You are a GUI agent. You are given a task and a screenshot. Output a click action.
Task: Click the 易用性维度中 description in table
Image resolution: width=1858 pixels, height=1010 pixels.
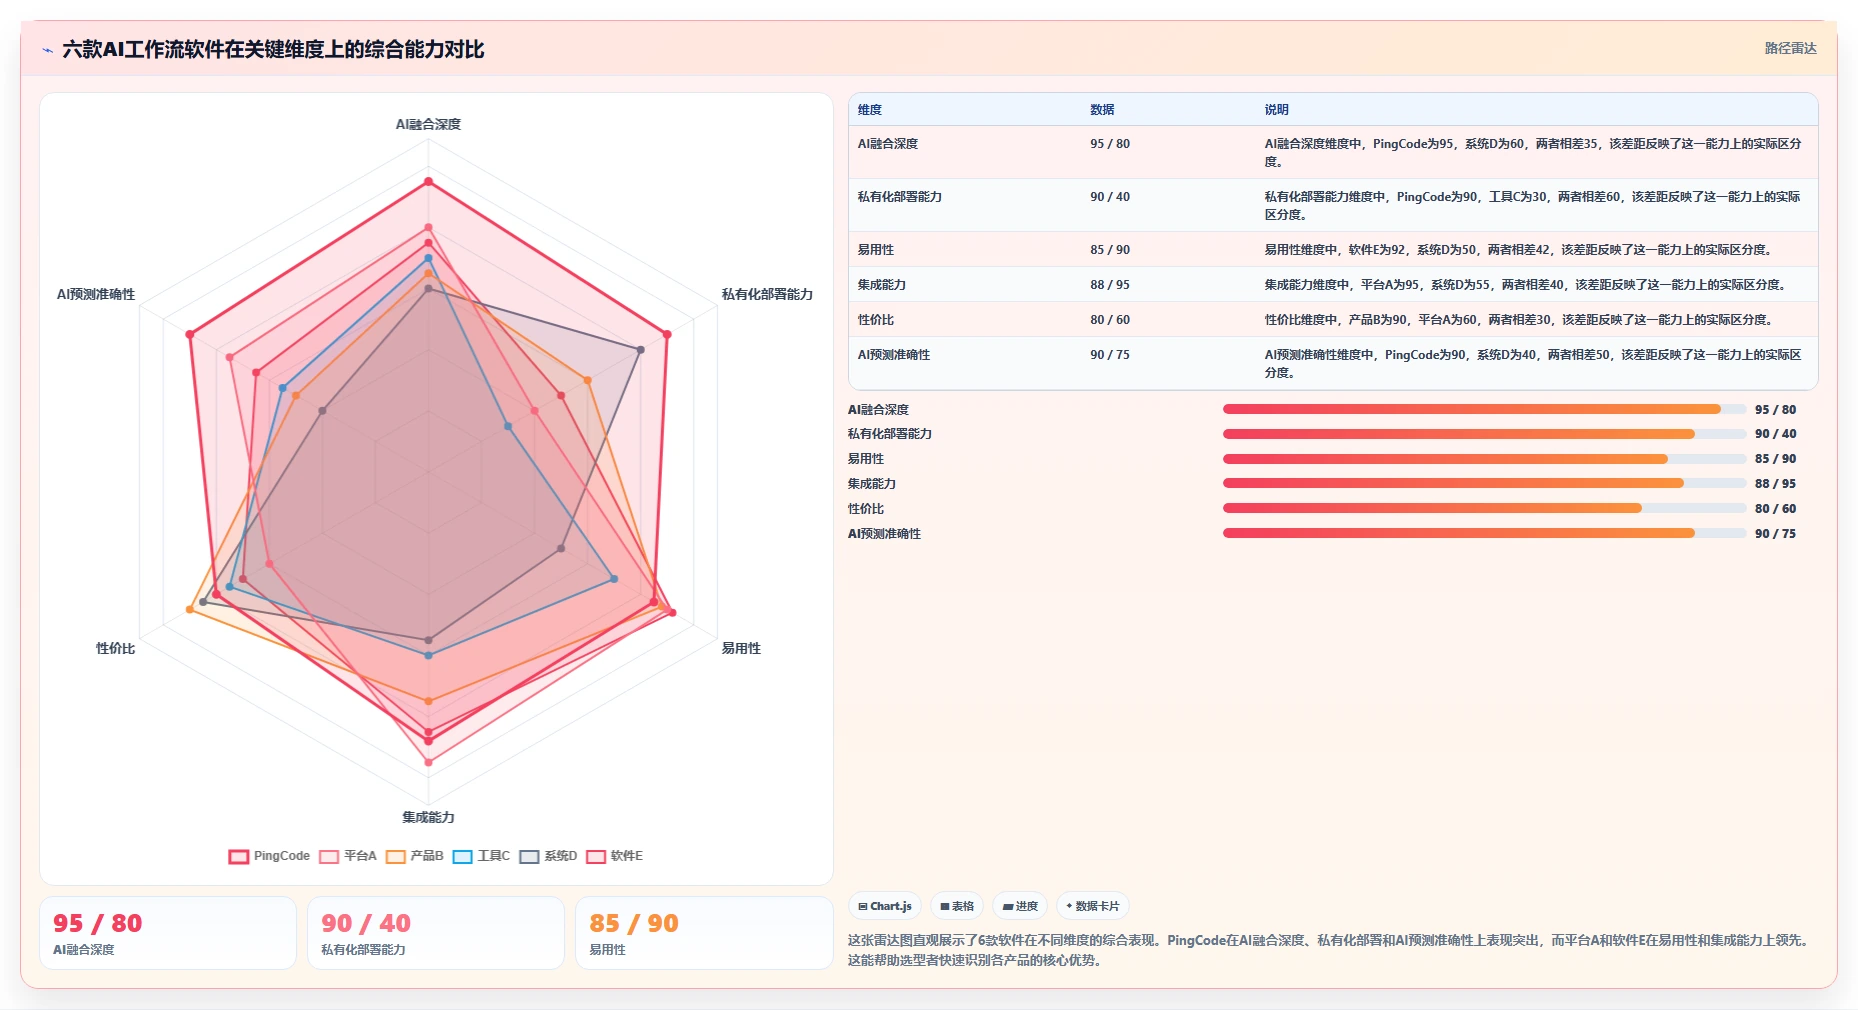click(x=1518, y=250)
